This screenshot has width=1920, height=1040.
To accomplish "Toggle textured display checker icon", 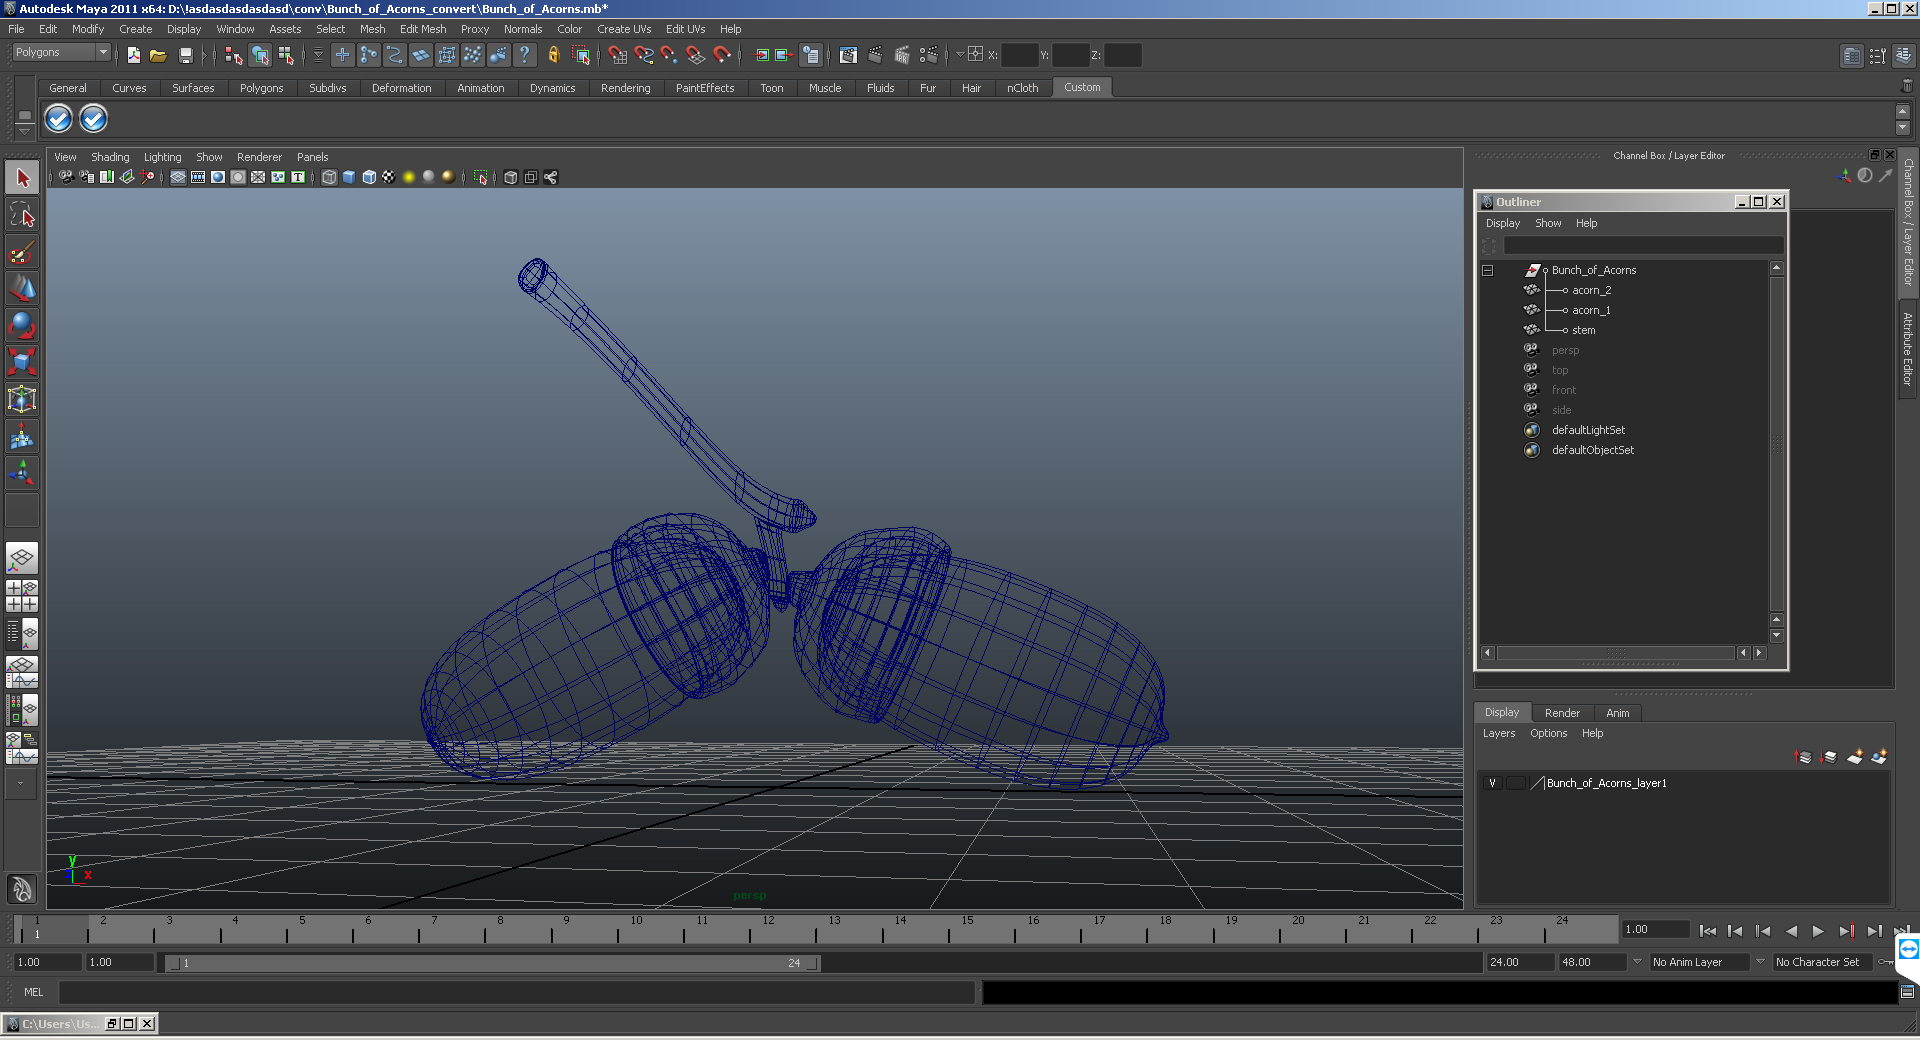I will (389, 177).
